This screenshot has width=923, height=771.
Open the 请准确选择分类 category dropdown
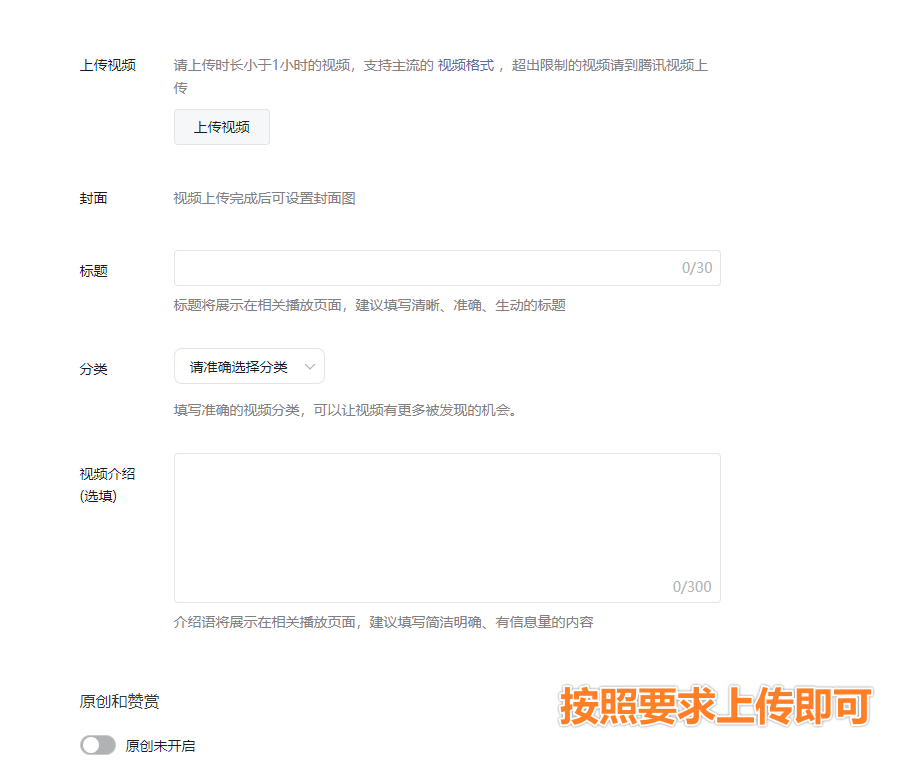(248, 367)
